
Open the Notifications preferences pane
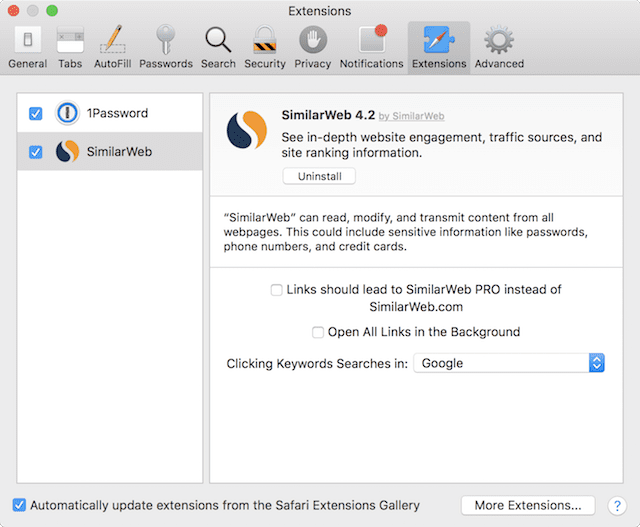[371, 46]
